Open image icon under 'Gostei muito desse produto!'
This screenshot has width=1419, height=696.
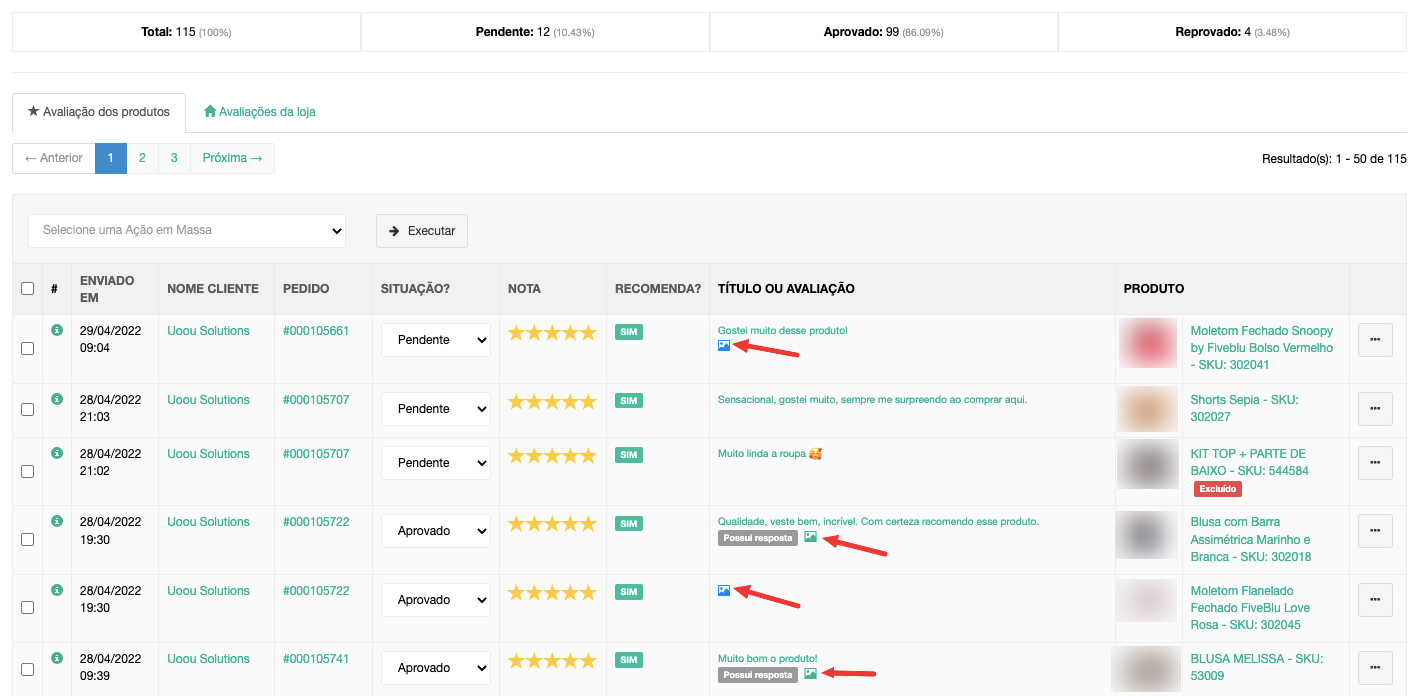[x=724, y=346]
